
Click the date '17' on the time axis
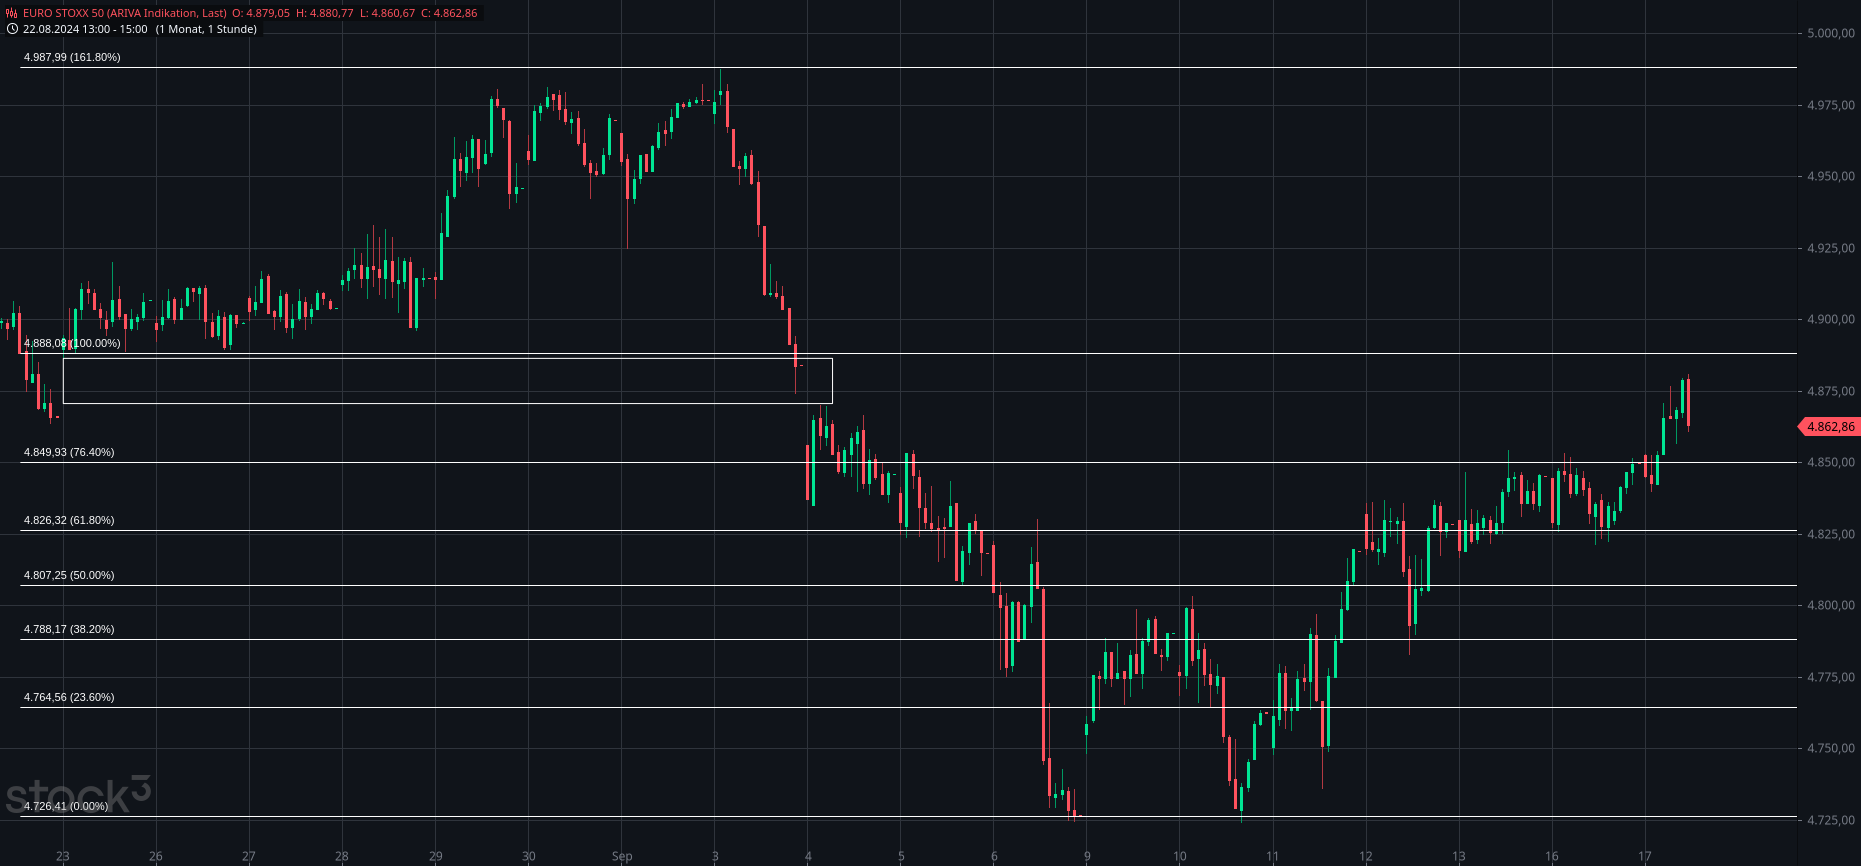tap(1645, 856)
